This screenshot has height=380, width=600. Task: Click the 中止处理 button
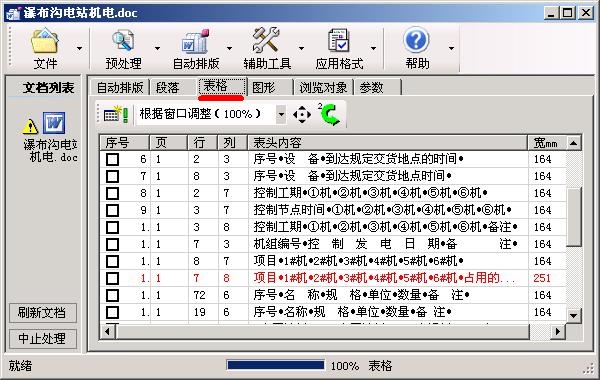click(x=42, y=338)
